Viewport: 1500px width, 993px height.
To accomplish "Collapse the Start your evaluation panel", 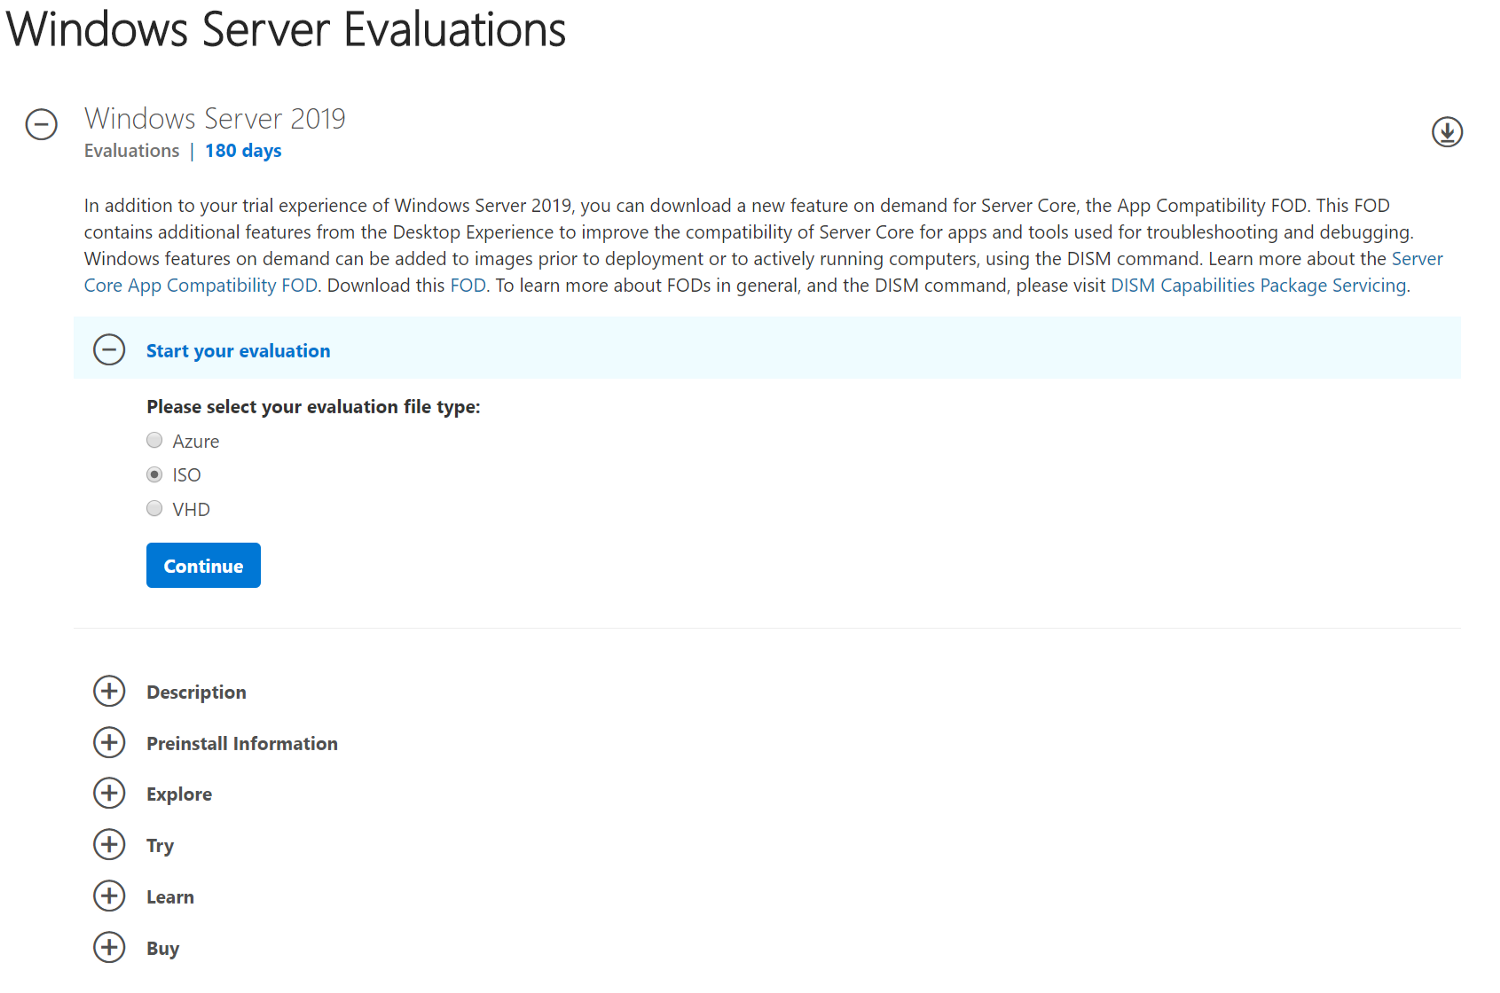I will [109, 350].
